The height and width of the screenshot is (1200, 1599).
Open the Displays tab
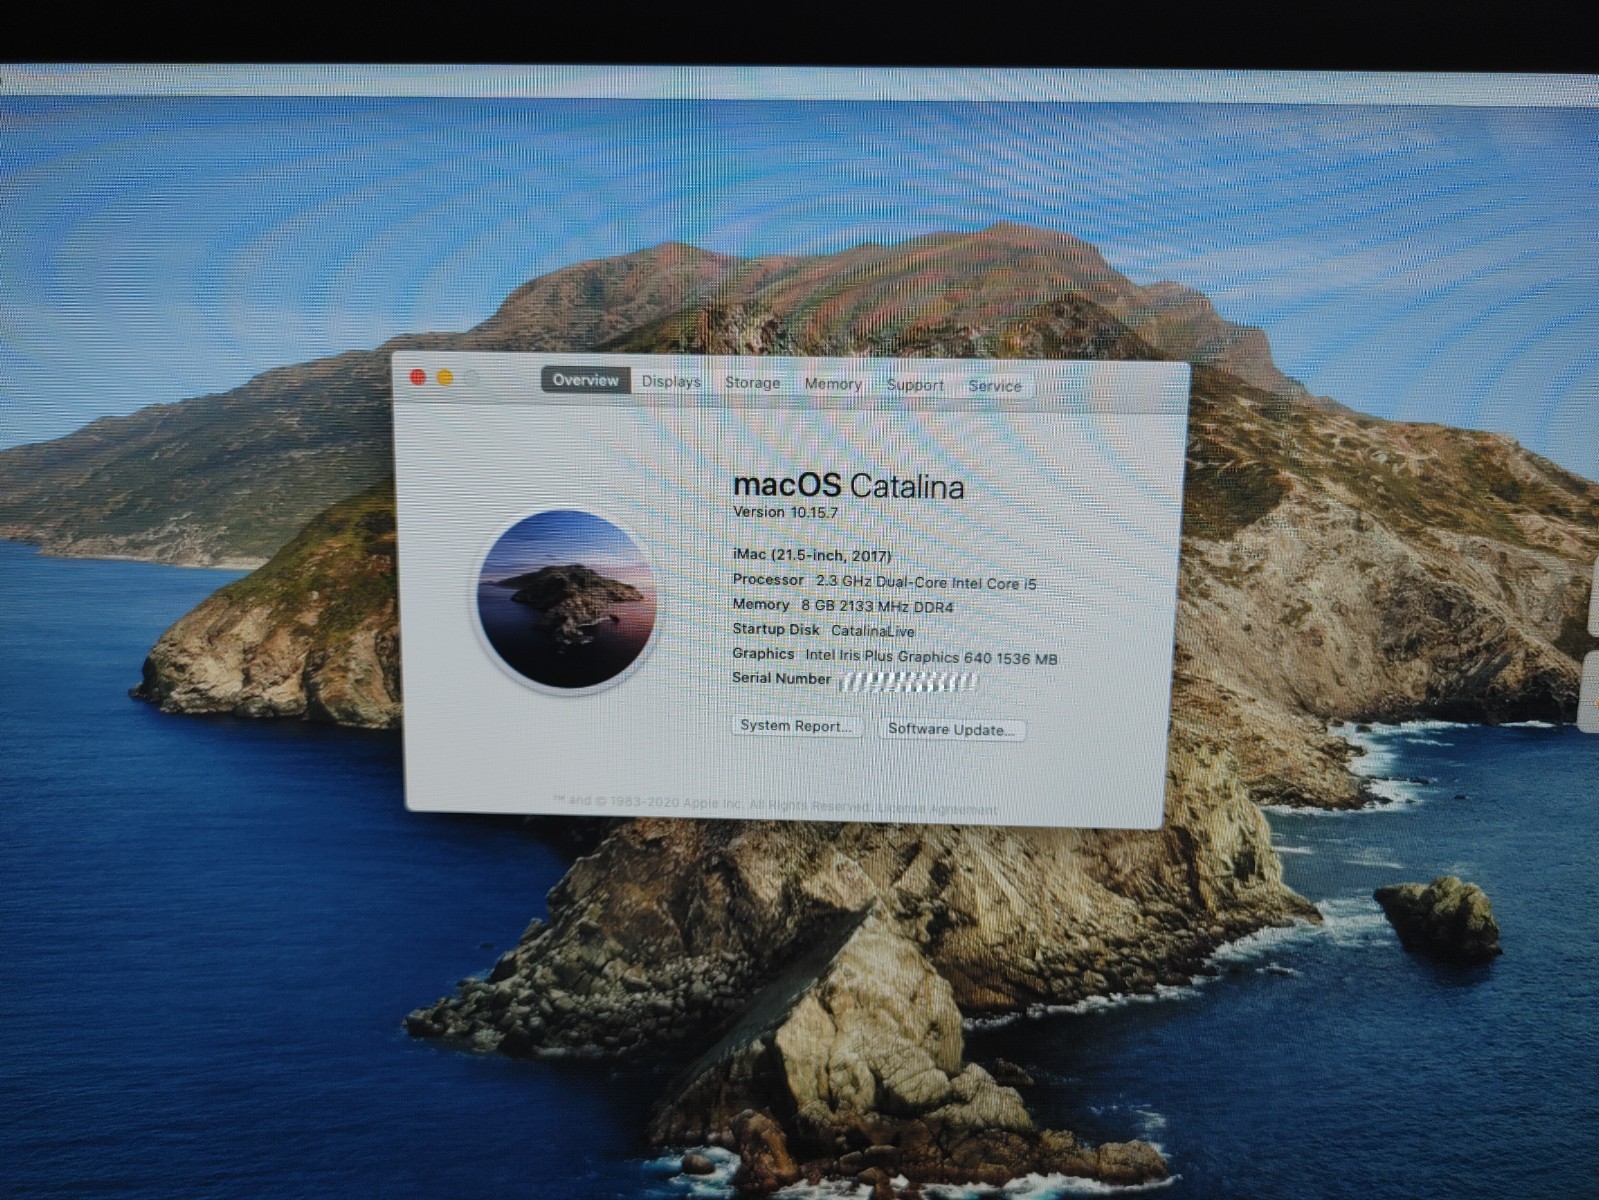[x=671, y=382]
